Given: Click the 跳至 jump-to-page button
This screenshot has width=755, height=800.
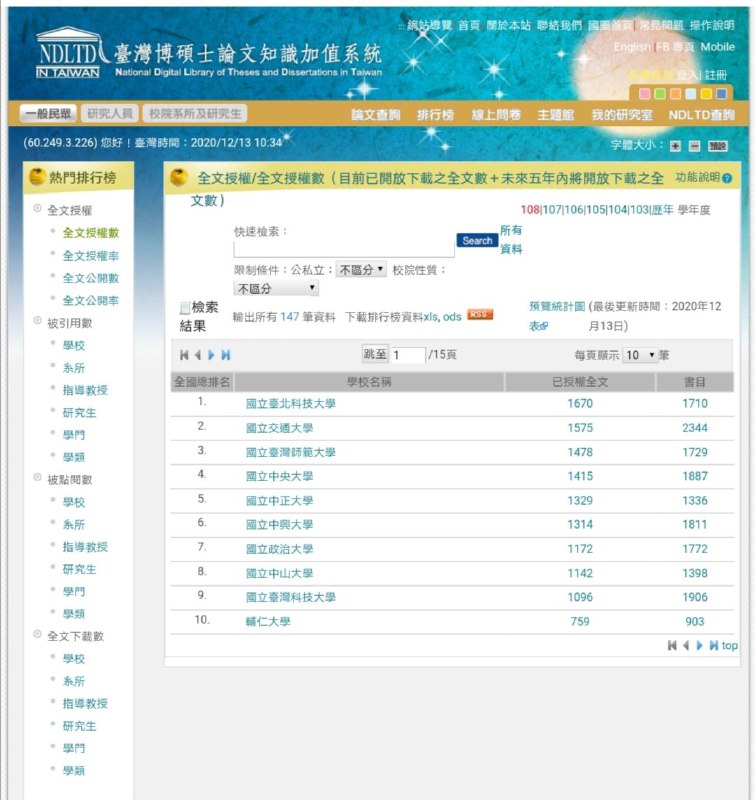Looking at the screenshot, I should pos(375,354).
